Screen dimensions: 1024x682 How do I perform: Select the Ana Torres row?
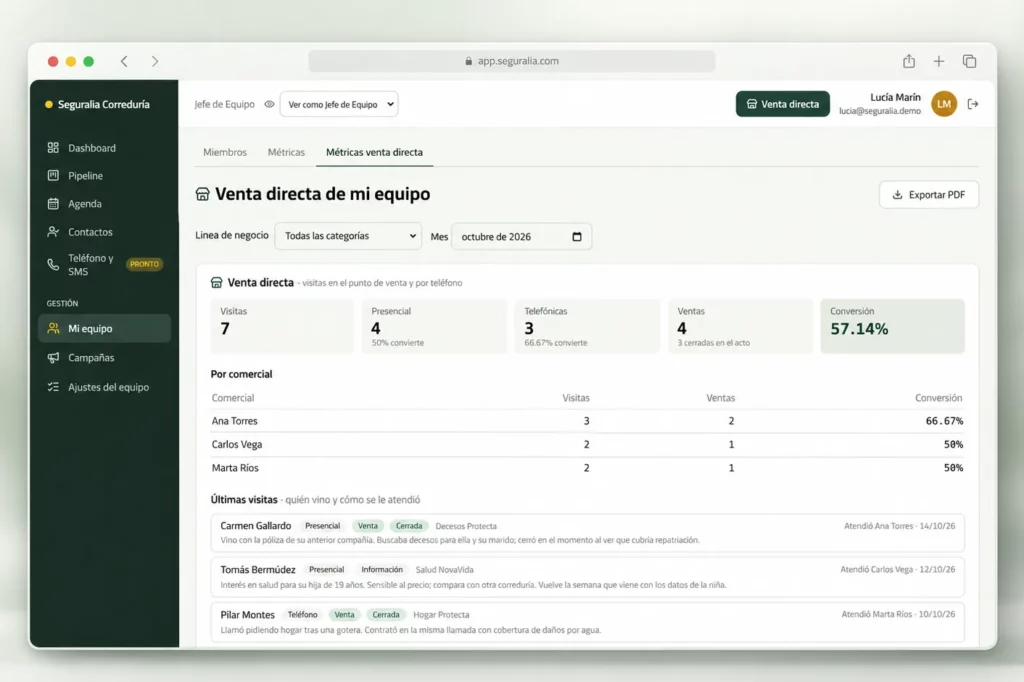point(587,421)
